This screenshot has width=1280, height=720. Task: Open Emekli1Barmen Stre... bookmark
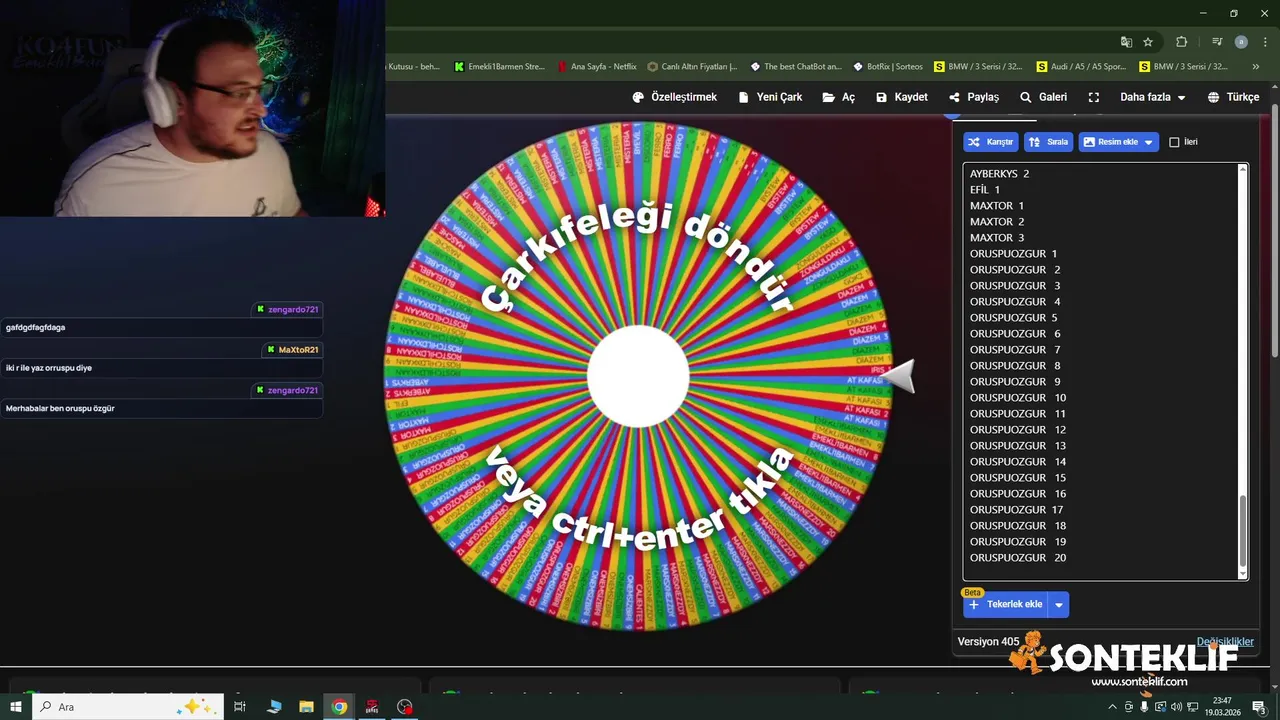[500, 67]
